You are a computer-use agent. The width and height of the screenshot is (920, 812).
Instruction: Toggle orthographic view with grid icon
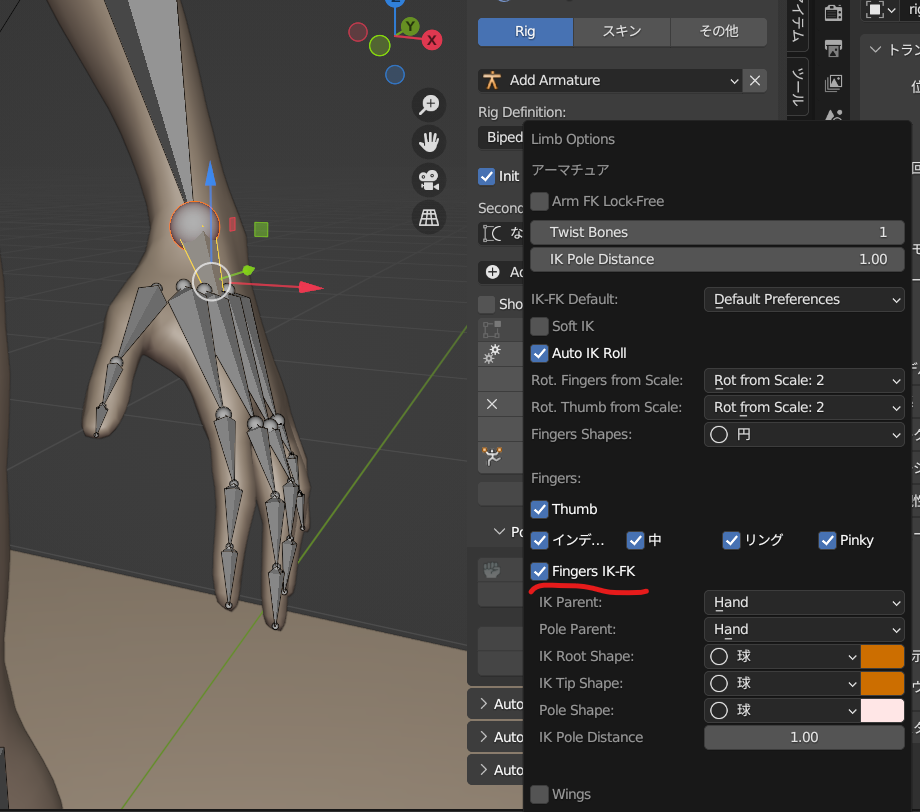(428, 218)
